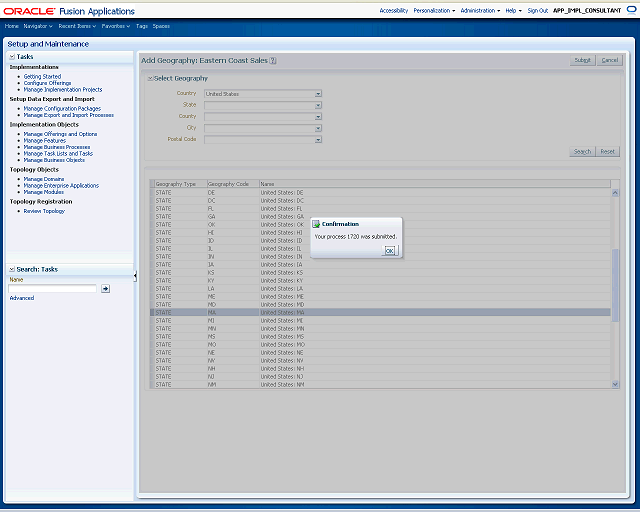Open the Favorites menu
Viewport: 640px width, 512px height.
116,26
